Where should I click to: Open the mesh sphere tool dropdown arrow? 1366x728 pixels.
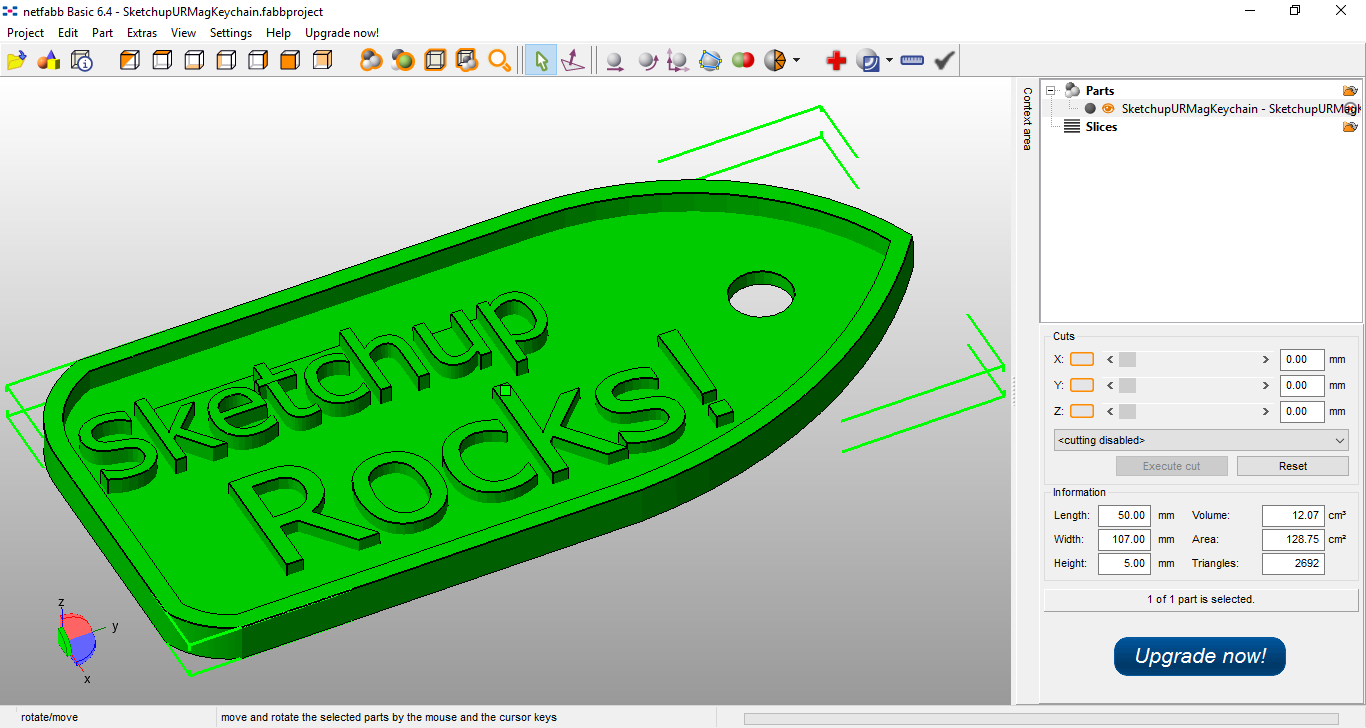[796, 61]
